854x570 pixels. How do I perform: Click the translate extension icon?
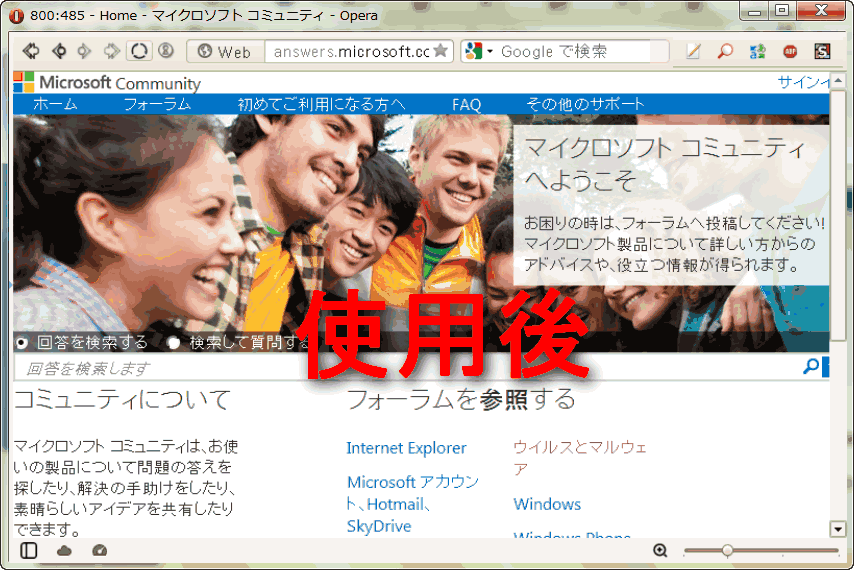758,52
